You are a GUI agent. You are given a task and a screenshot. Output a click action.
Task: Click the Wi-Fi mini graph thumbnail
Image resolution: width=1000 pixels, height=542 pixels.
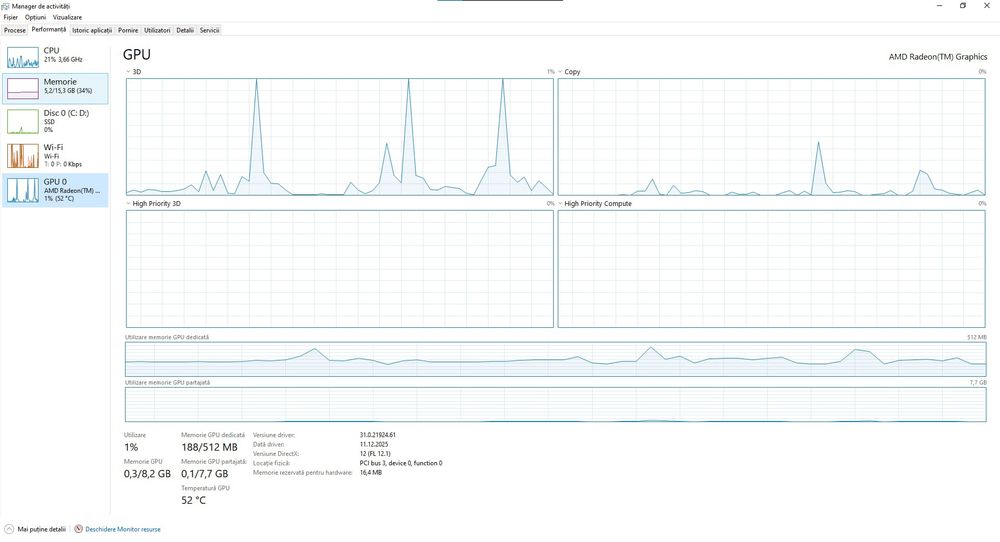click(23, 156)
